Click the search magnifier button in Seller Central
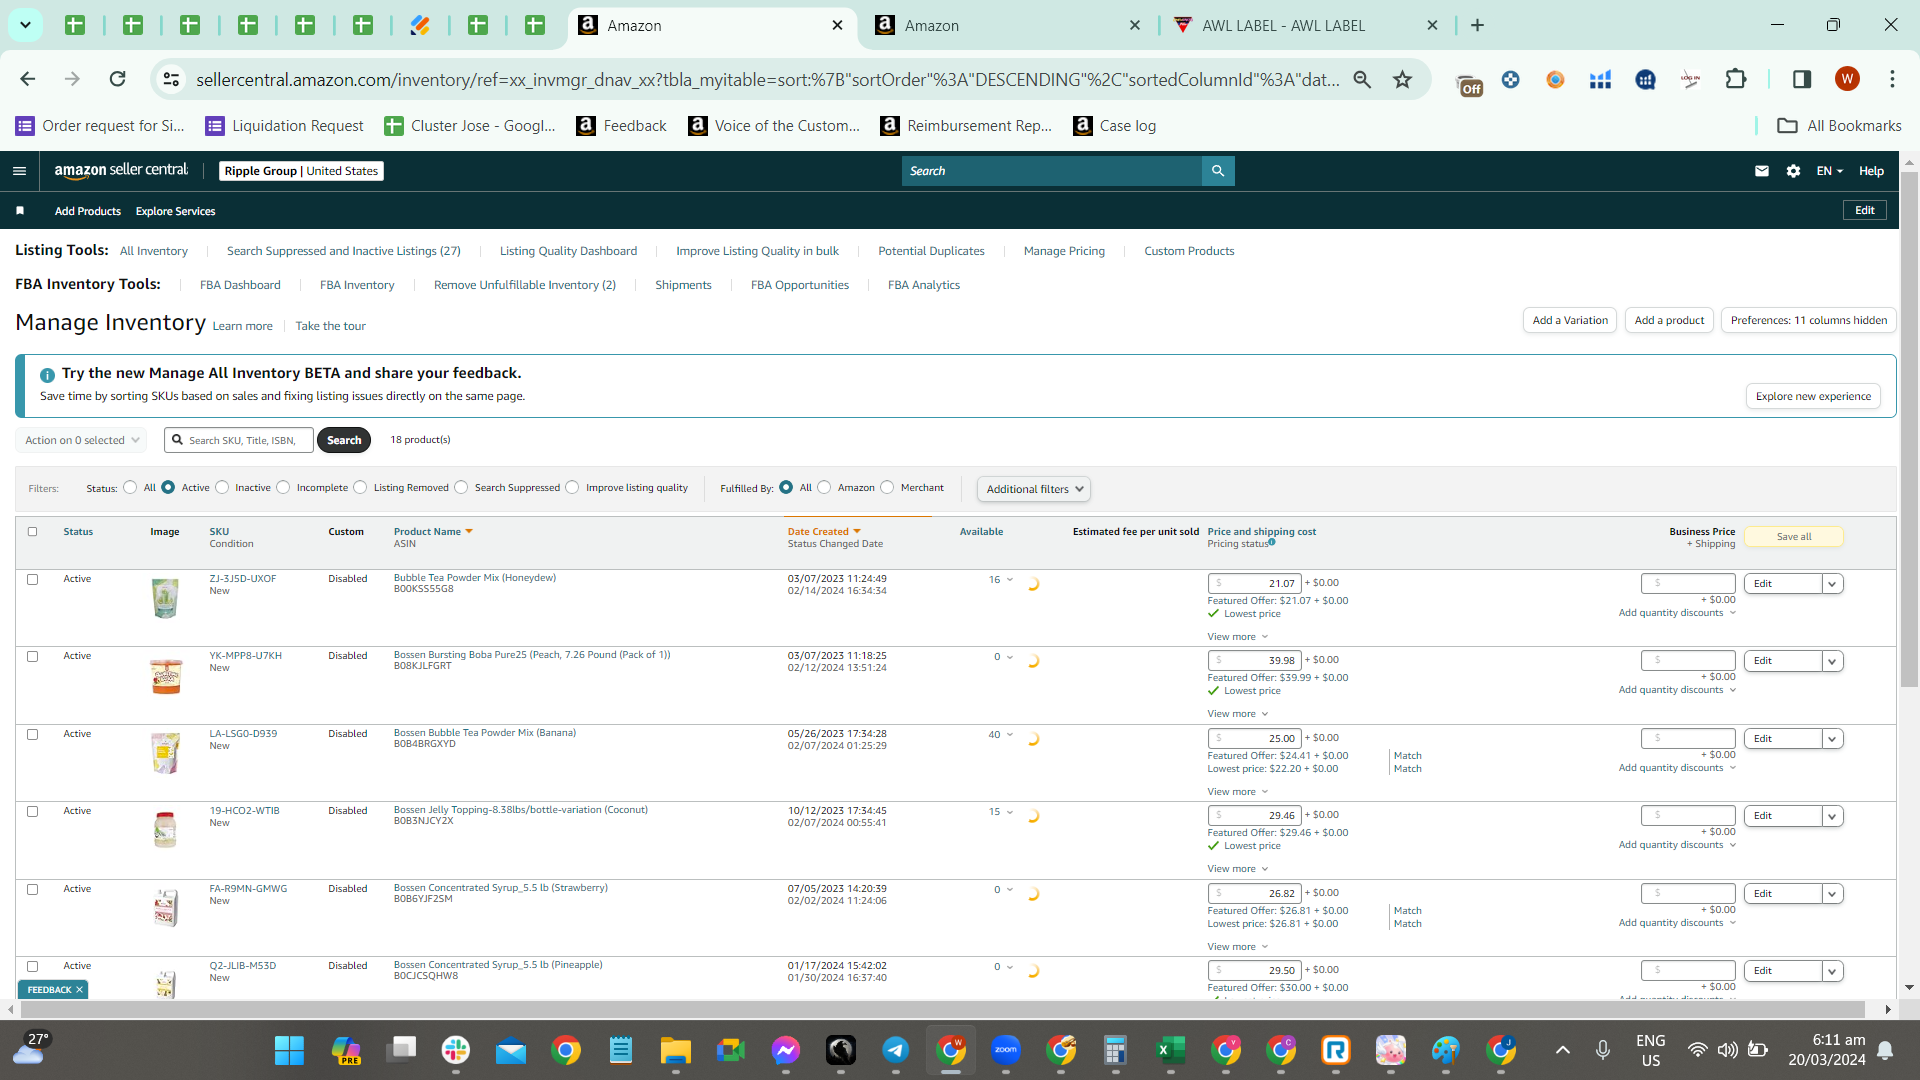1920x1080 pixels. tap(1217, 171)
